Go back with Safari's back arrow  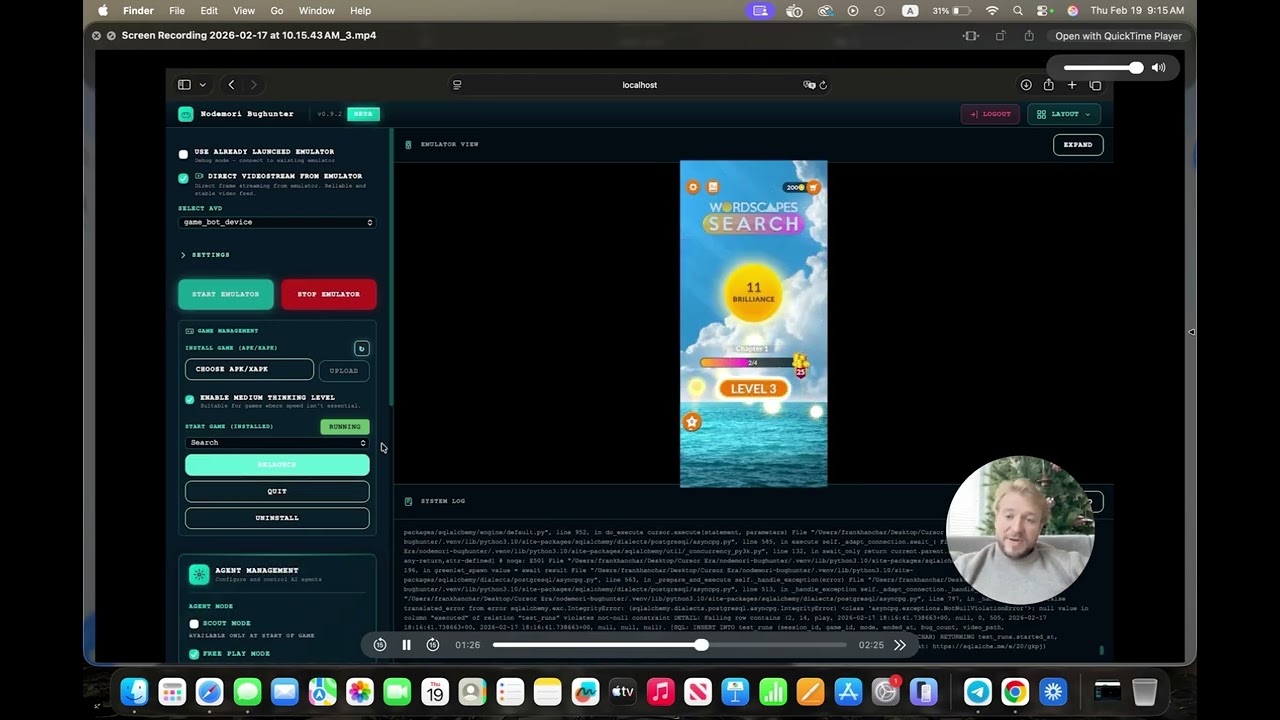tap(231, 85)
